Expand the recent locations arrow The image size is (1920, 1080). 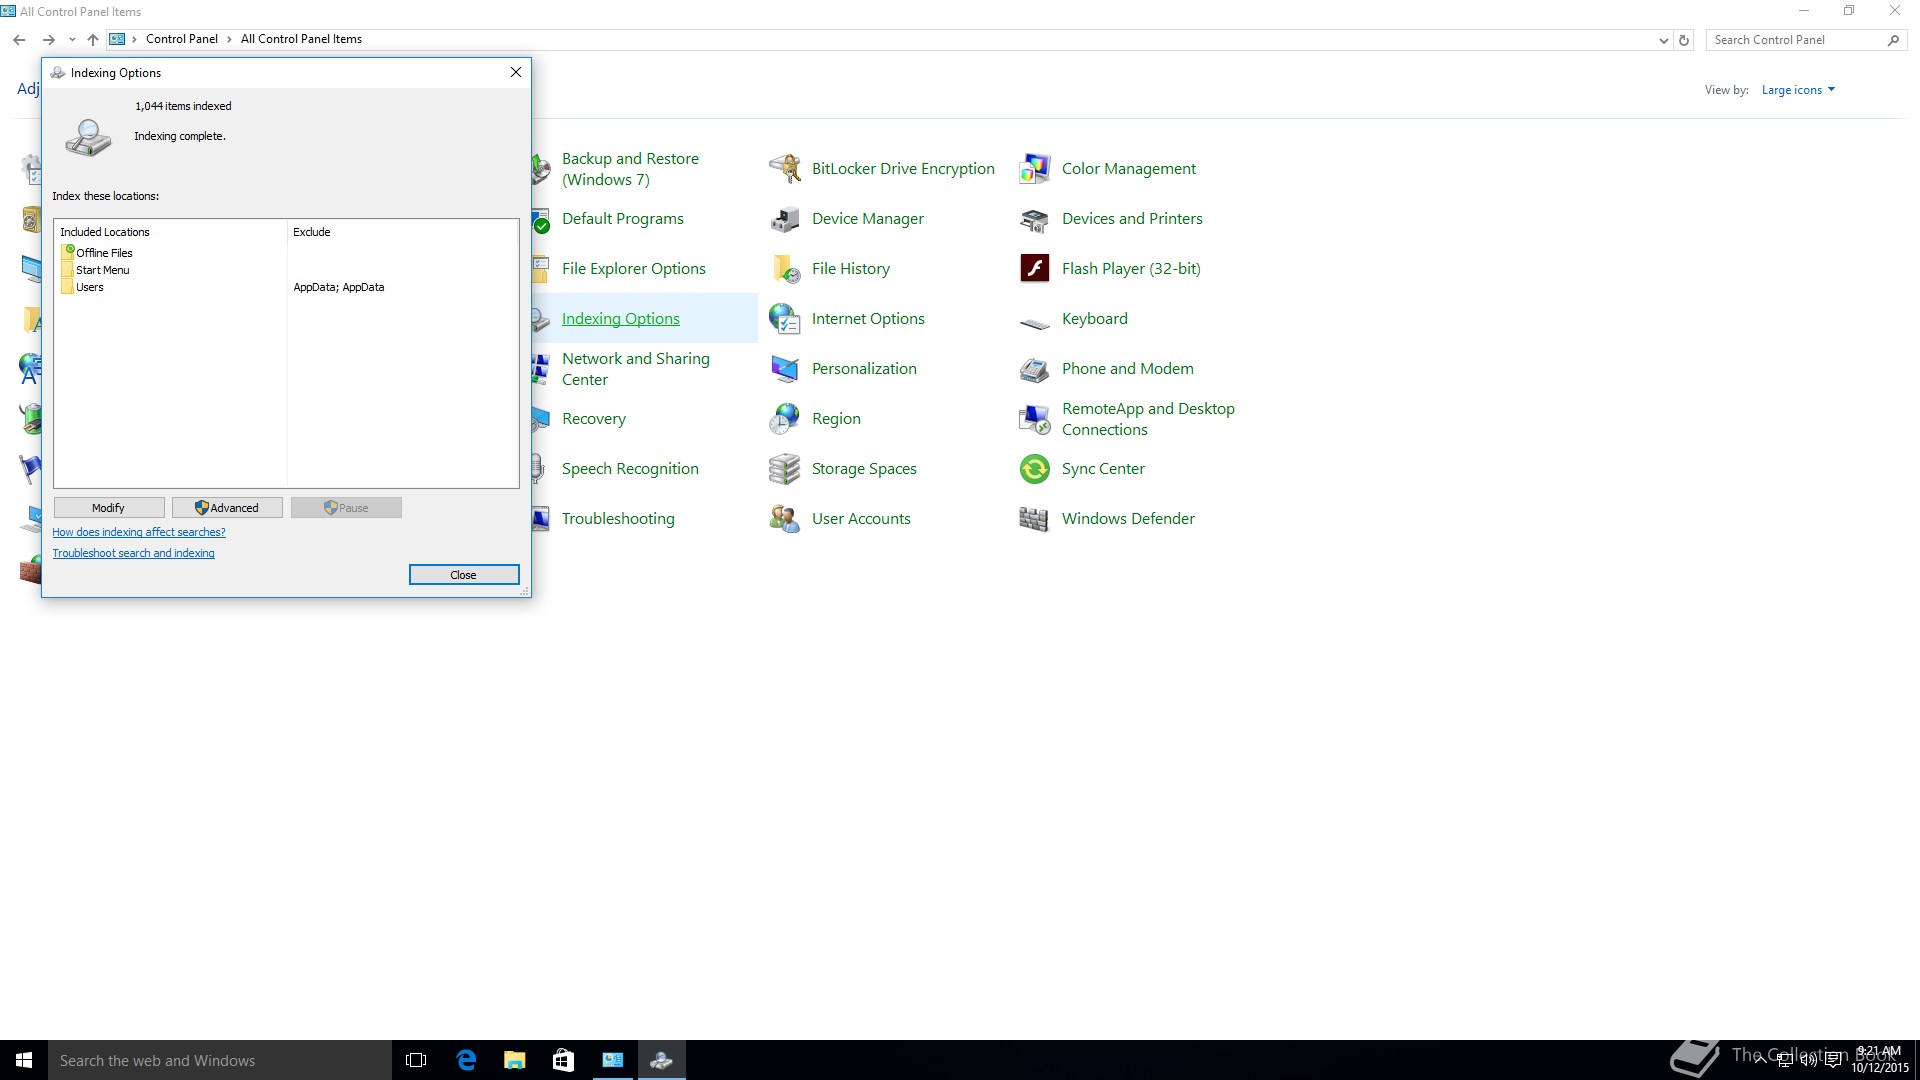coord(72,40)
